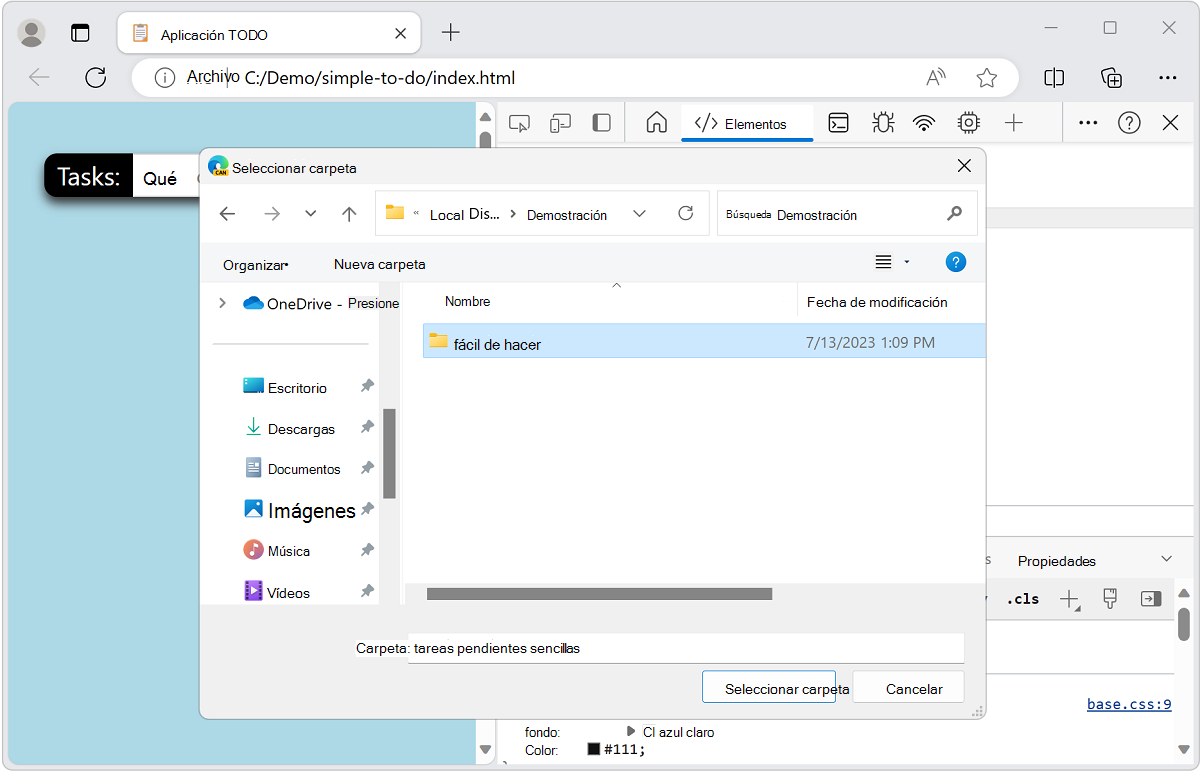Toggle the rendering emulation paintbrush icon

click(1109, 599)
